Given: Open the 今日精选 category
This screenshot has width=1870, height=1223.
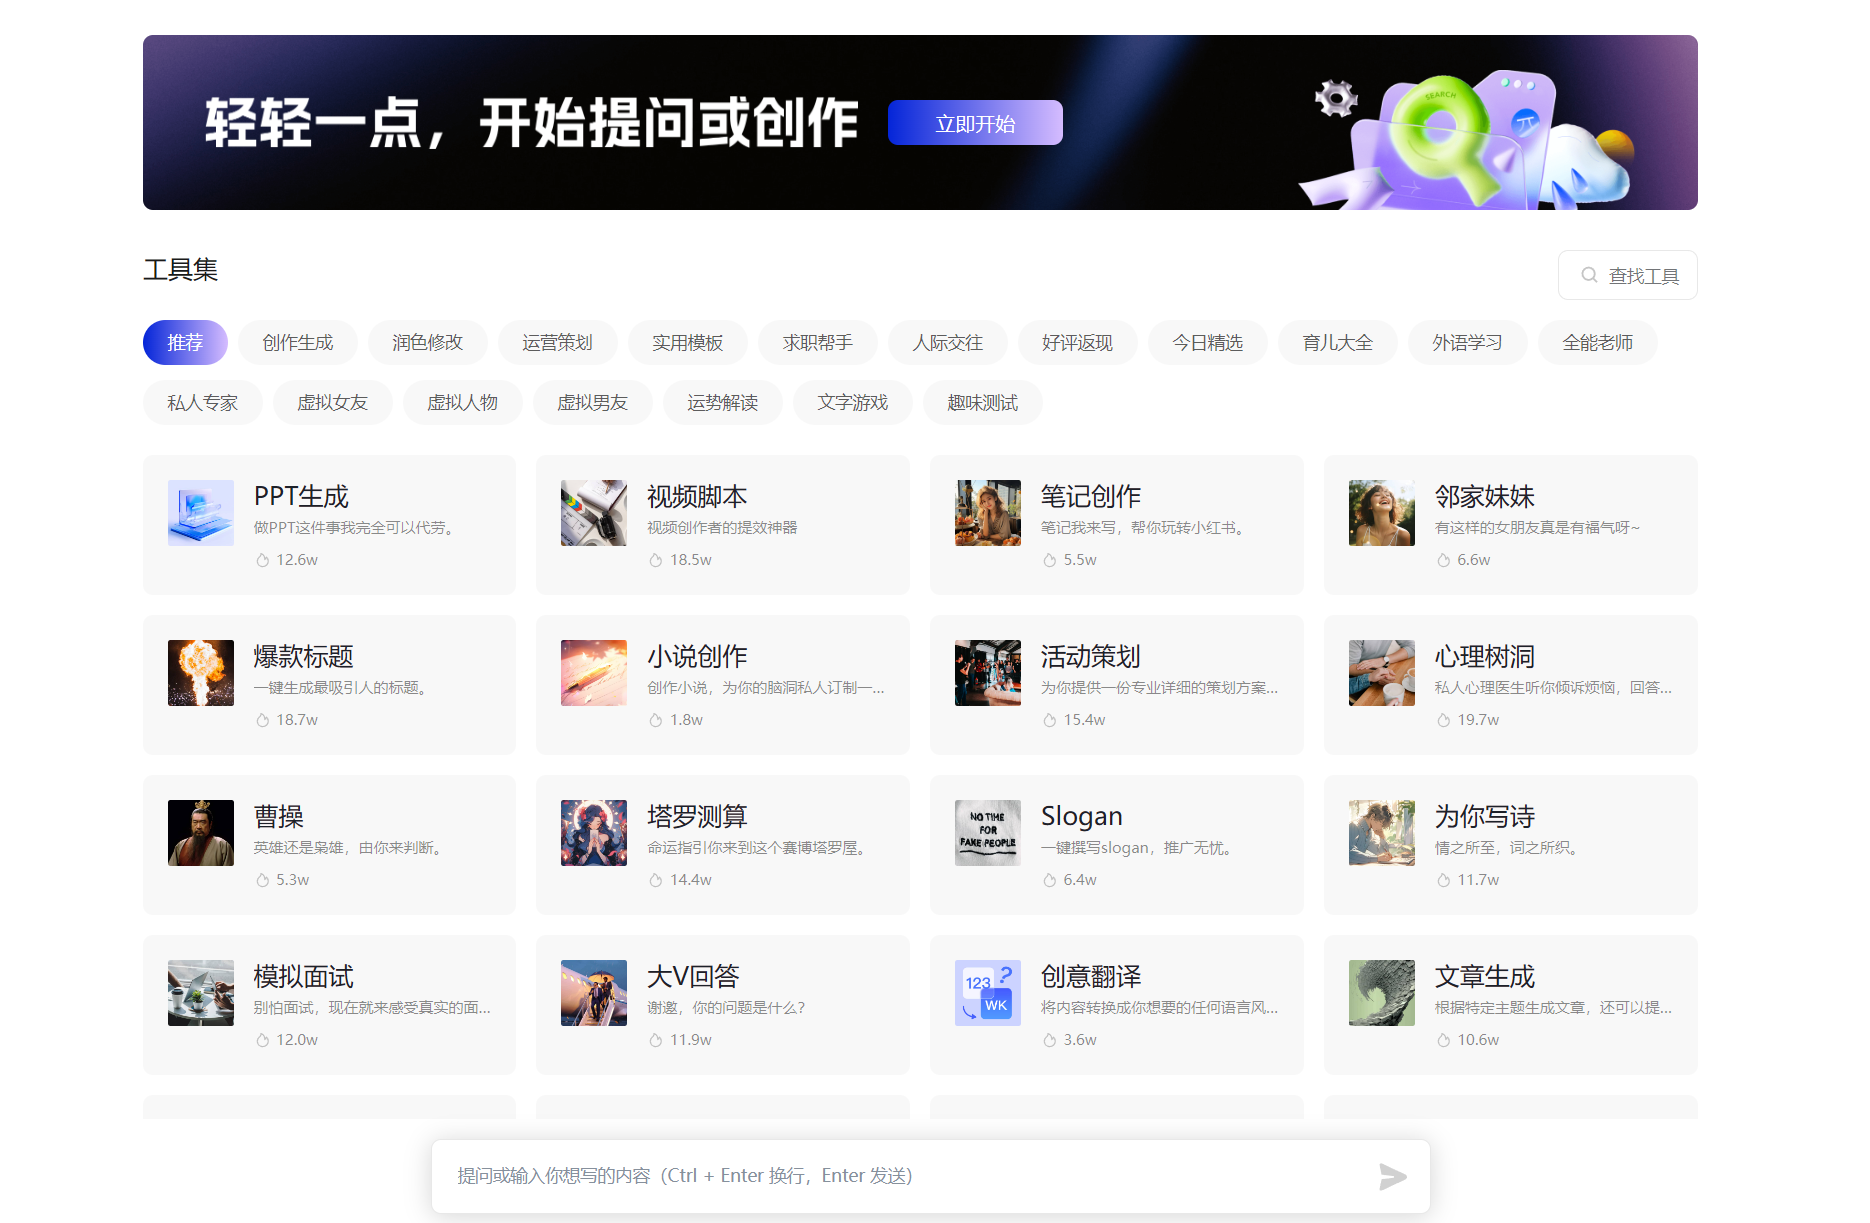Looking at the screenshot, I should tap(1208, 343).
